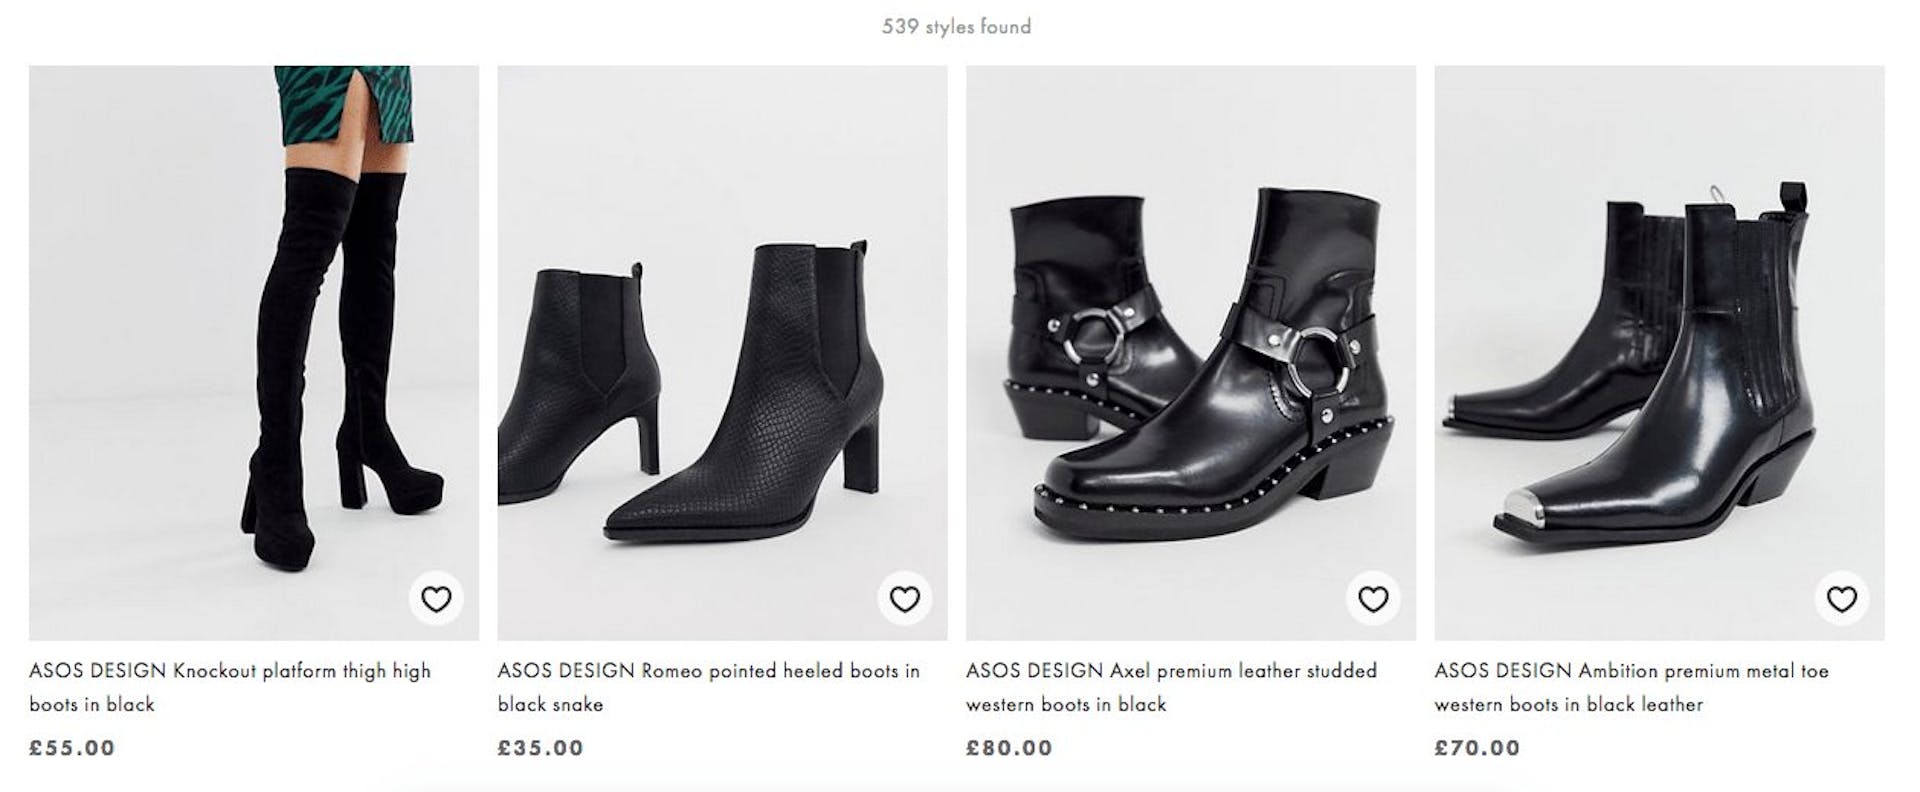This screenshot has height=792, width=1920.
Task: Open the Knockout platform thigh high boots product page
Action: tap(230, 687)
